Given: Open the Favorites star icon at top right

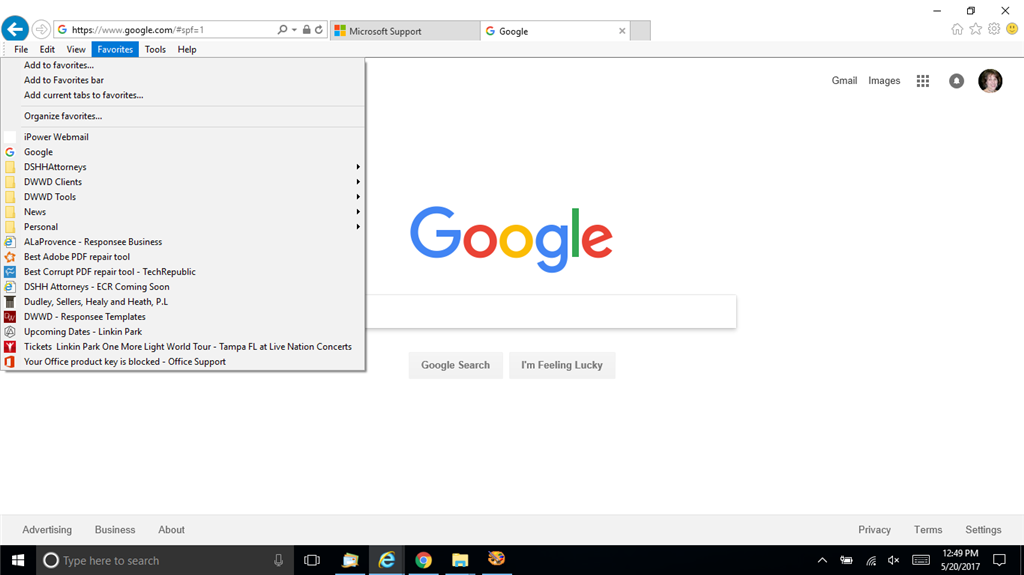Looking at the screenshot, I should pyautogui.click(x=976, y=29).
